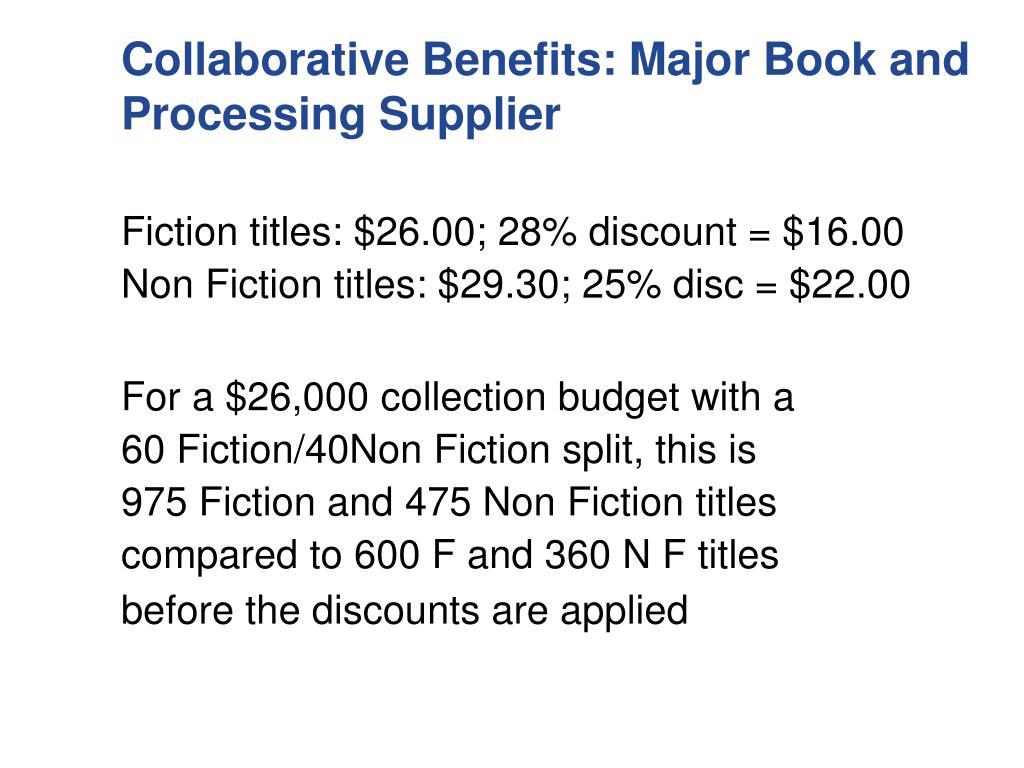Click the word 'Supplier' in heading
This screenshot has height=768, width=1024.
tap(470, 115)
